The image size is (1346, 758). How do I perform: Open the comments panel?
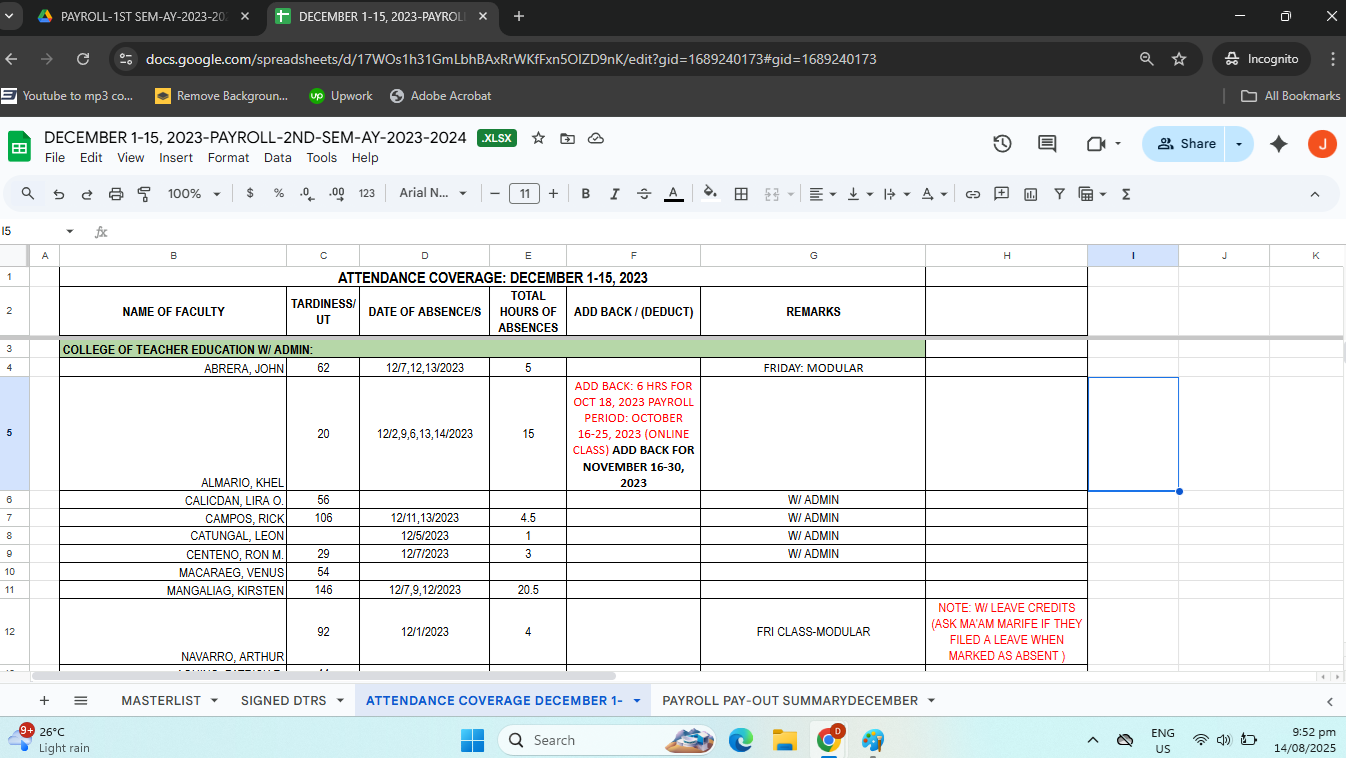point(1047,144)
